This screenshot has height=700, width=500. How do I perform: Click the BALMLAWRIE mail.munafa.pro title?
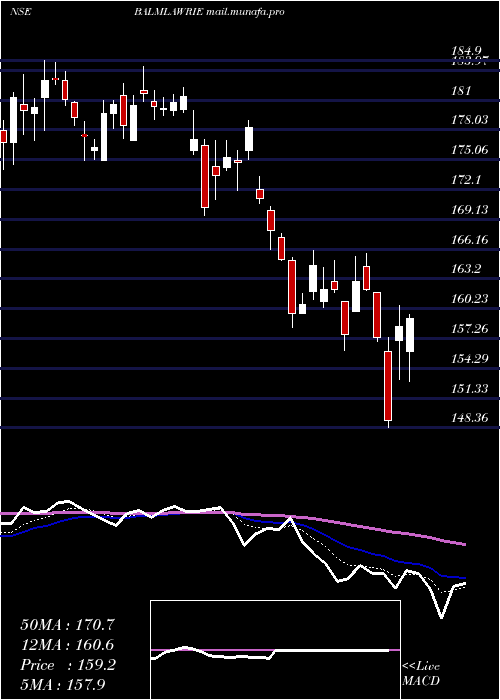pyautogui.click(x=209, y=12)
